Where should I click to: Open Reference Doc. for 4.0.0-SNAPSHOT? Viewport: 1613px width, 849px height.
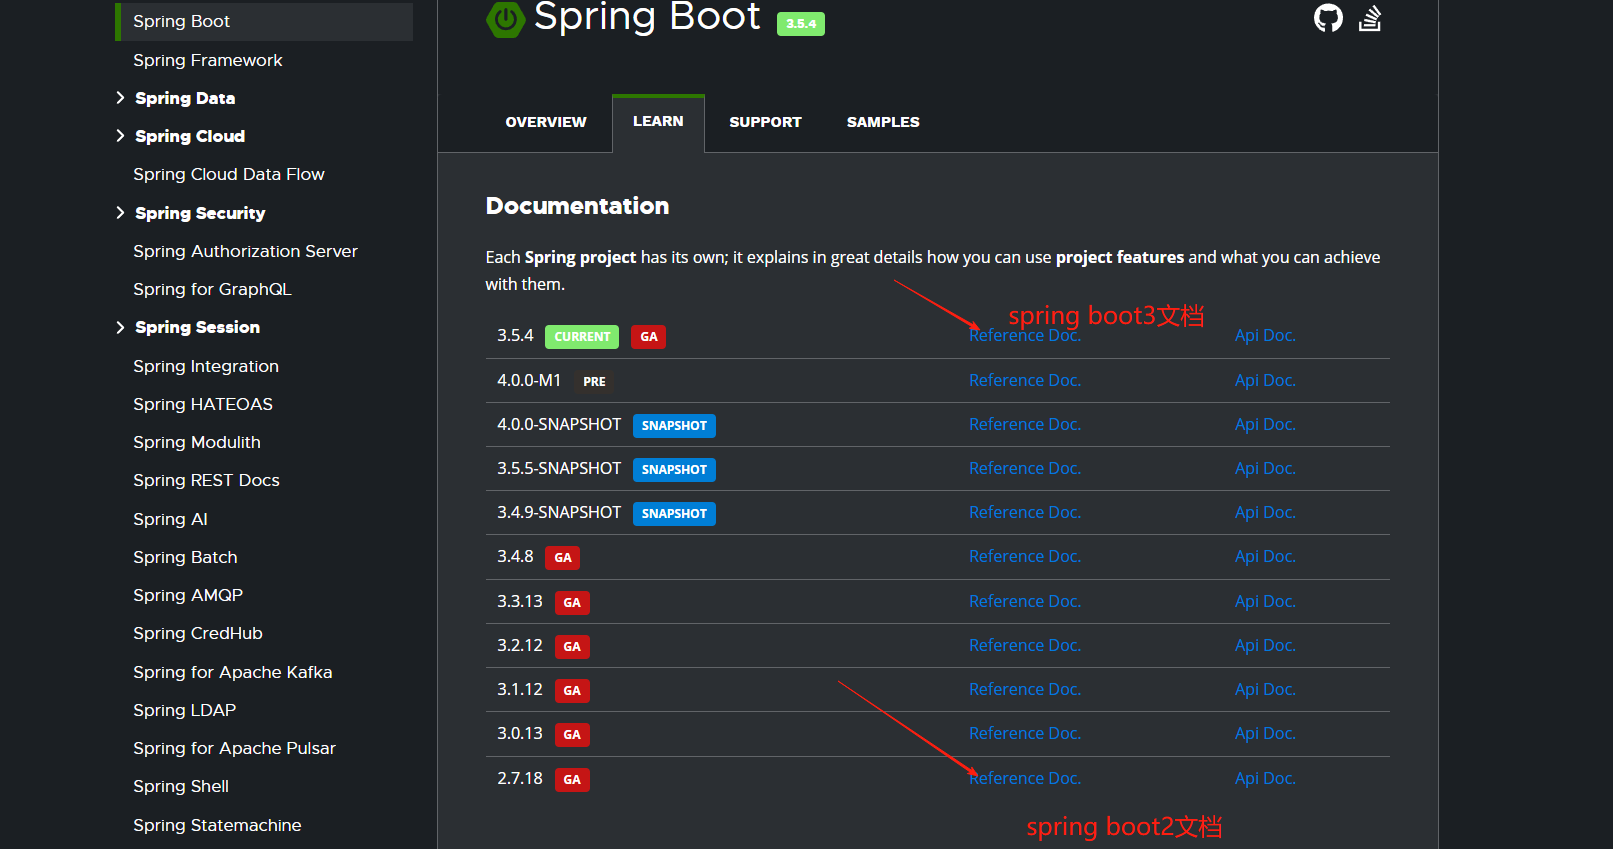1025,424
